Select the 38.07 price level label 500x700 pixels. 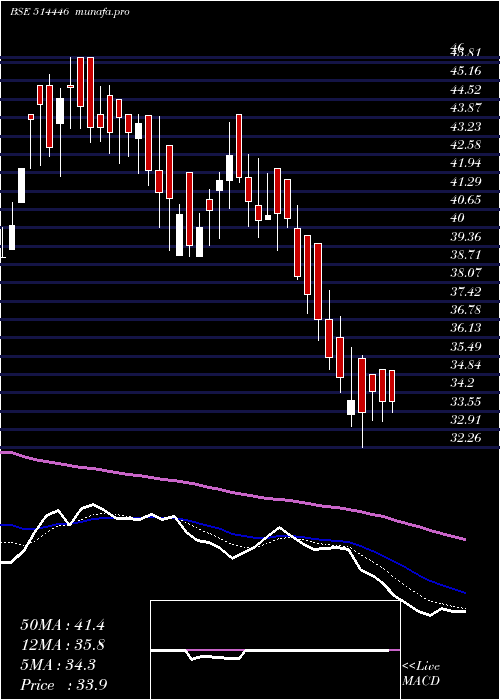466,273
